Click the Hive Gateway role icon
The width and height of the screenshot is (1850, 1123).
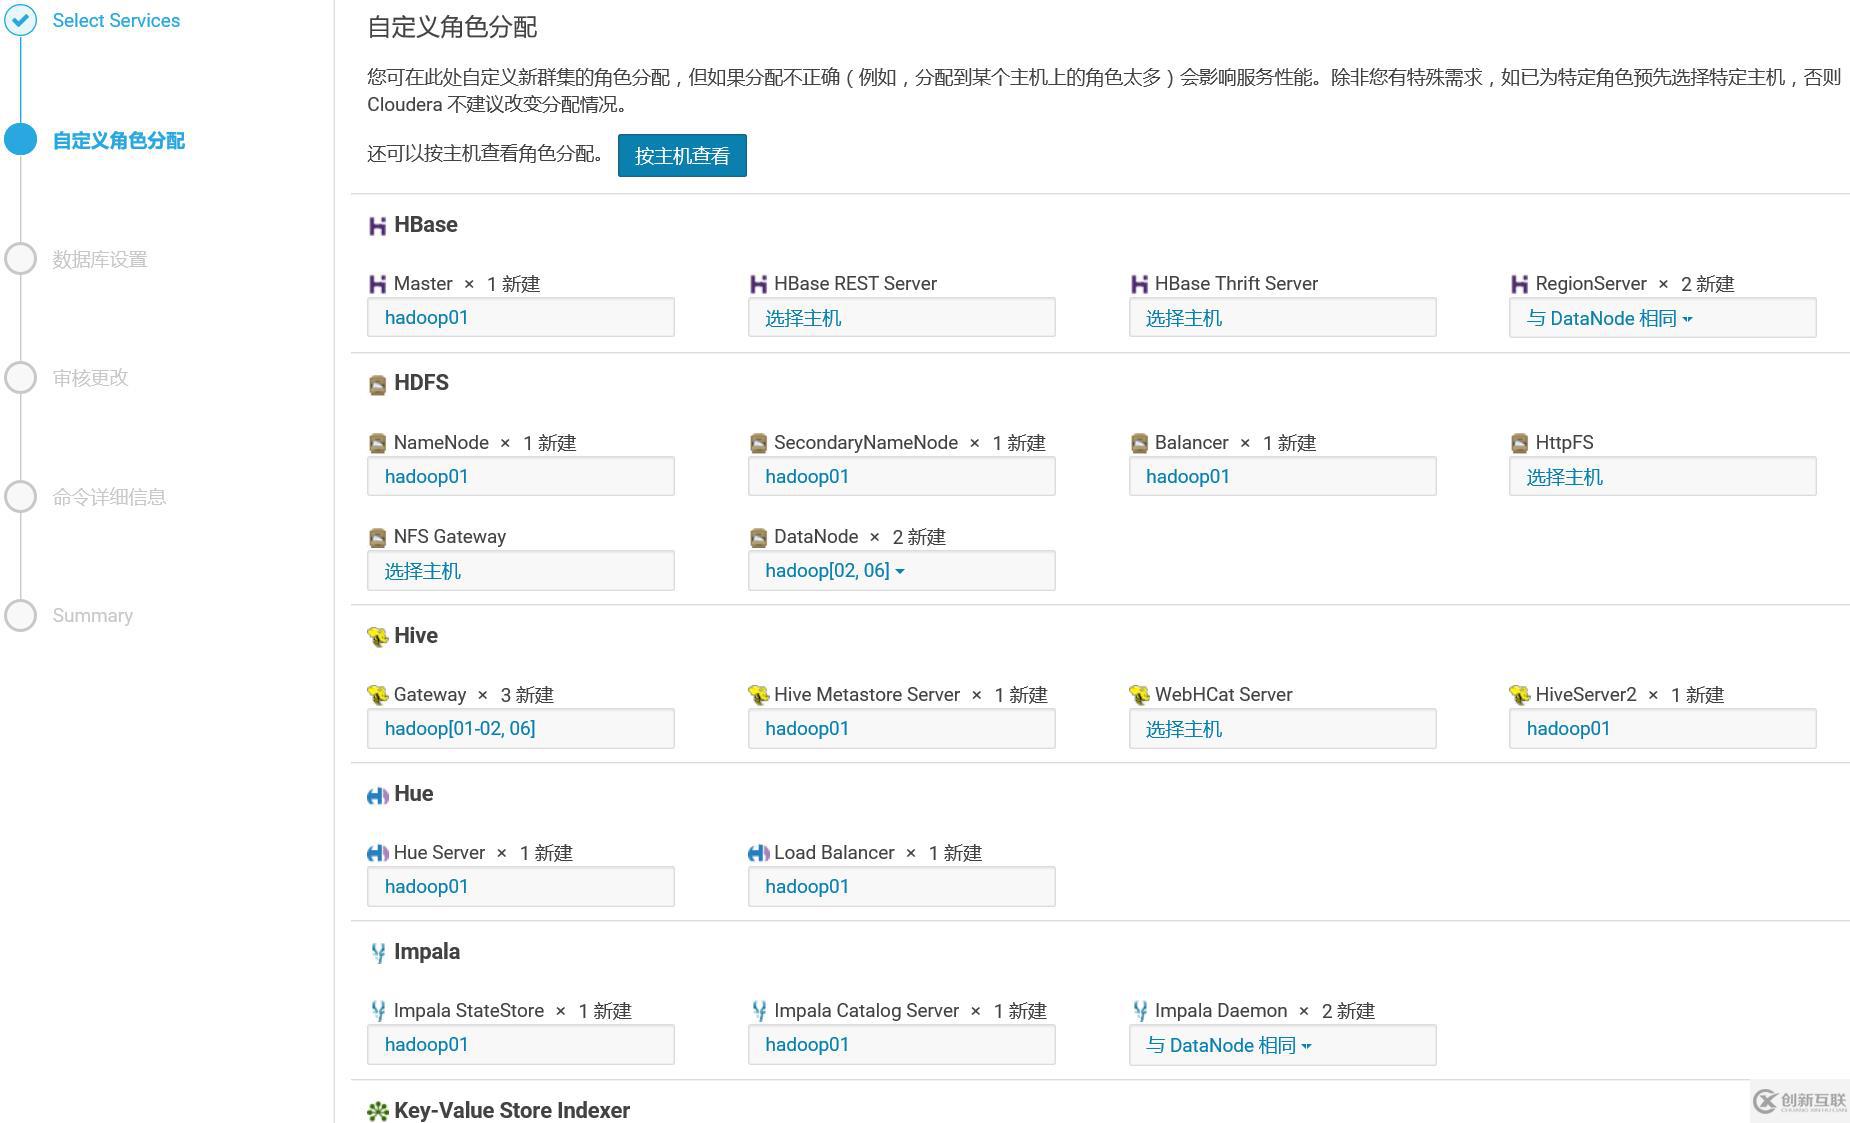coord(377,695)
